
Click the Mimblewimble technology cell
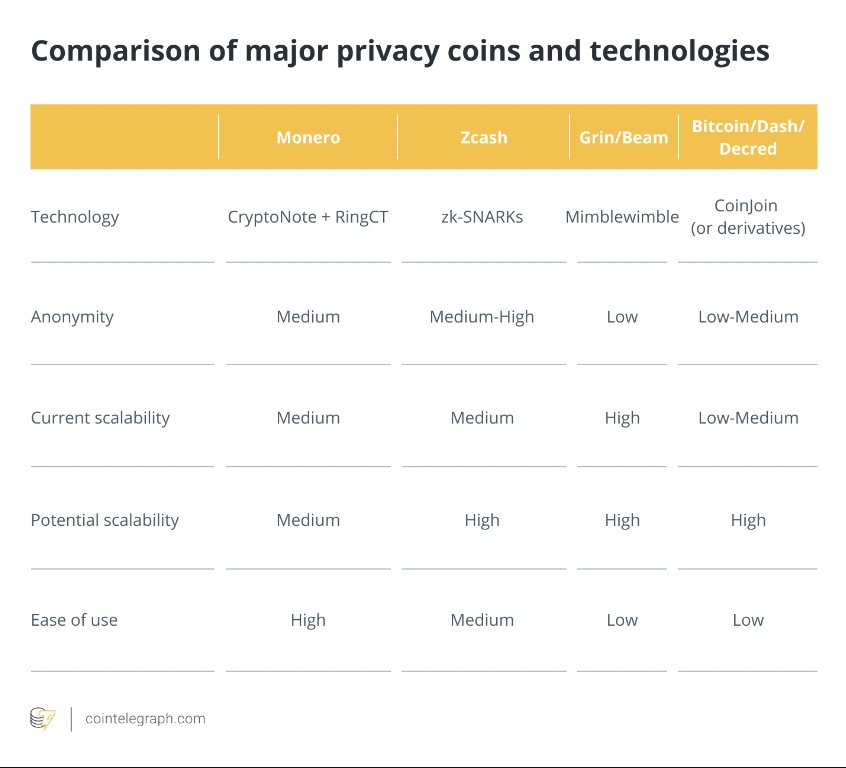point(622,217)
